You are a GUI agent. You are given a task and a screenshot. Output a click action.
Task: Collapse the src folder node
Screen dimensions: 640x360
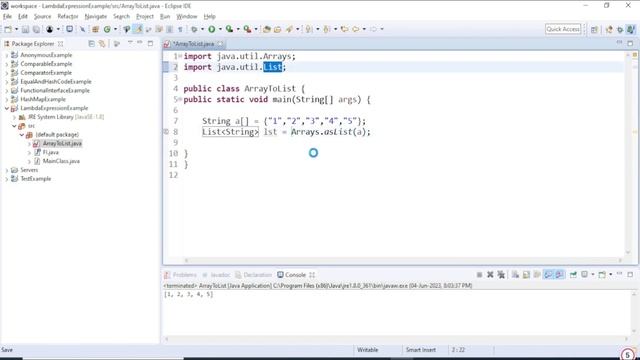click(x=14, y=126)
